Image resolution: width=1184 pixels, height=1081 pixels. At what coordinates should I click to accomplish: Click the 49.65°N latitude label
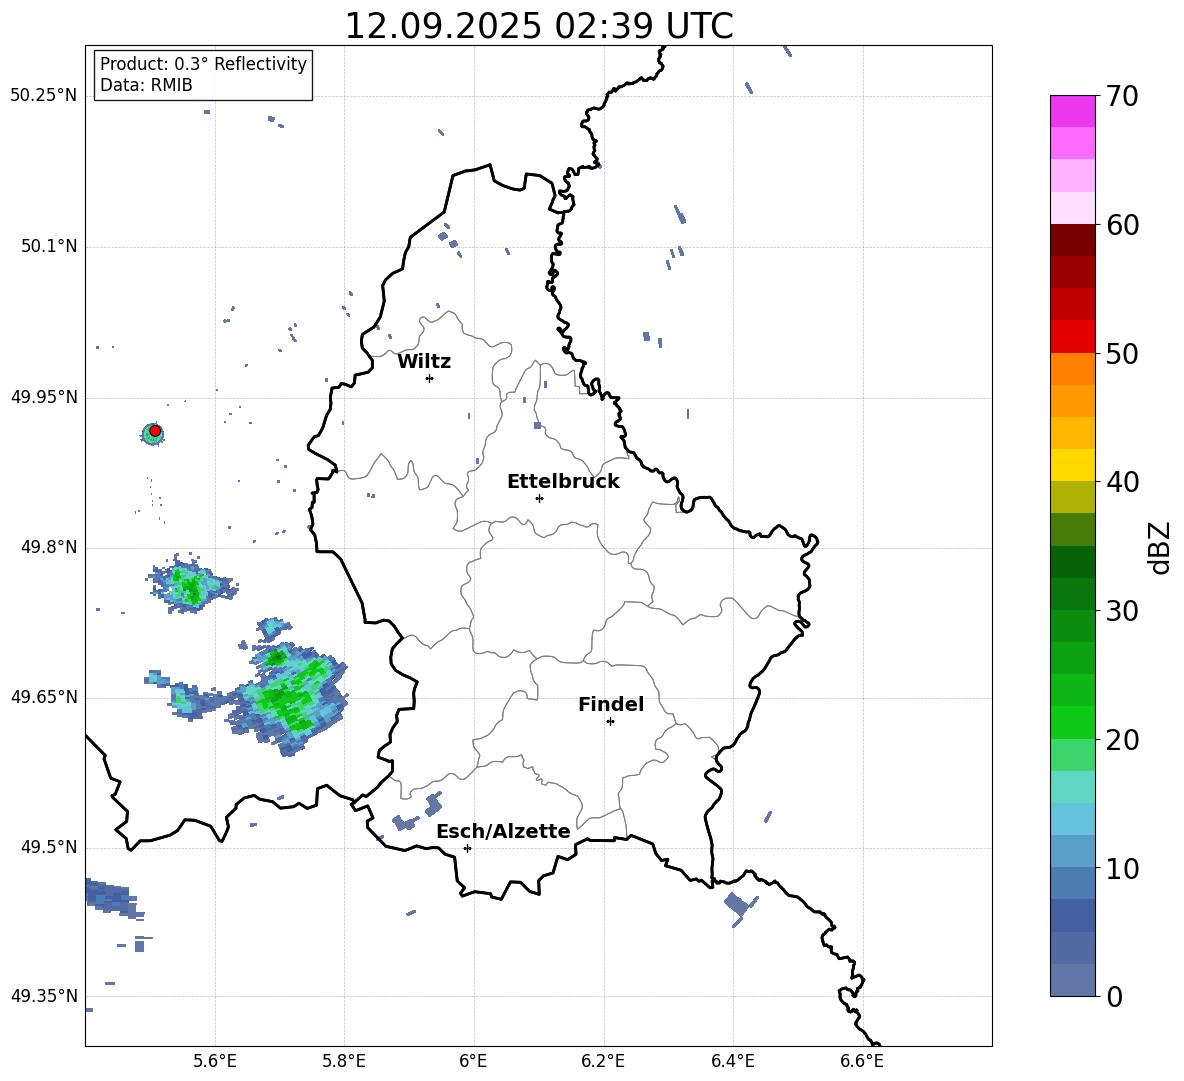click(x=44, y=697)
